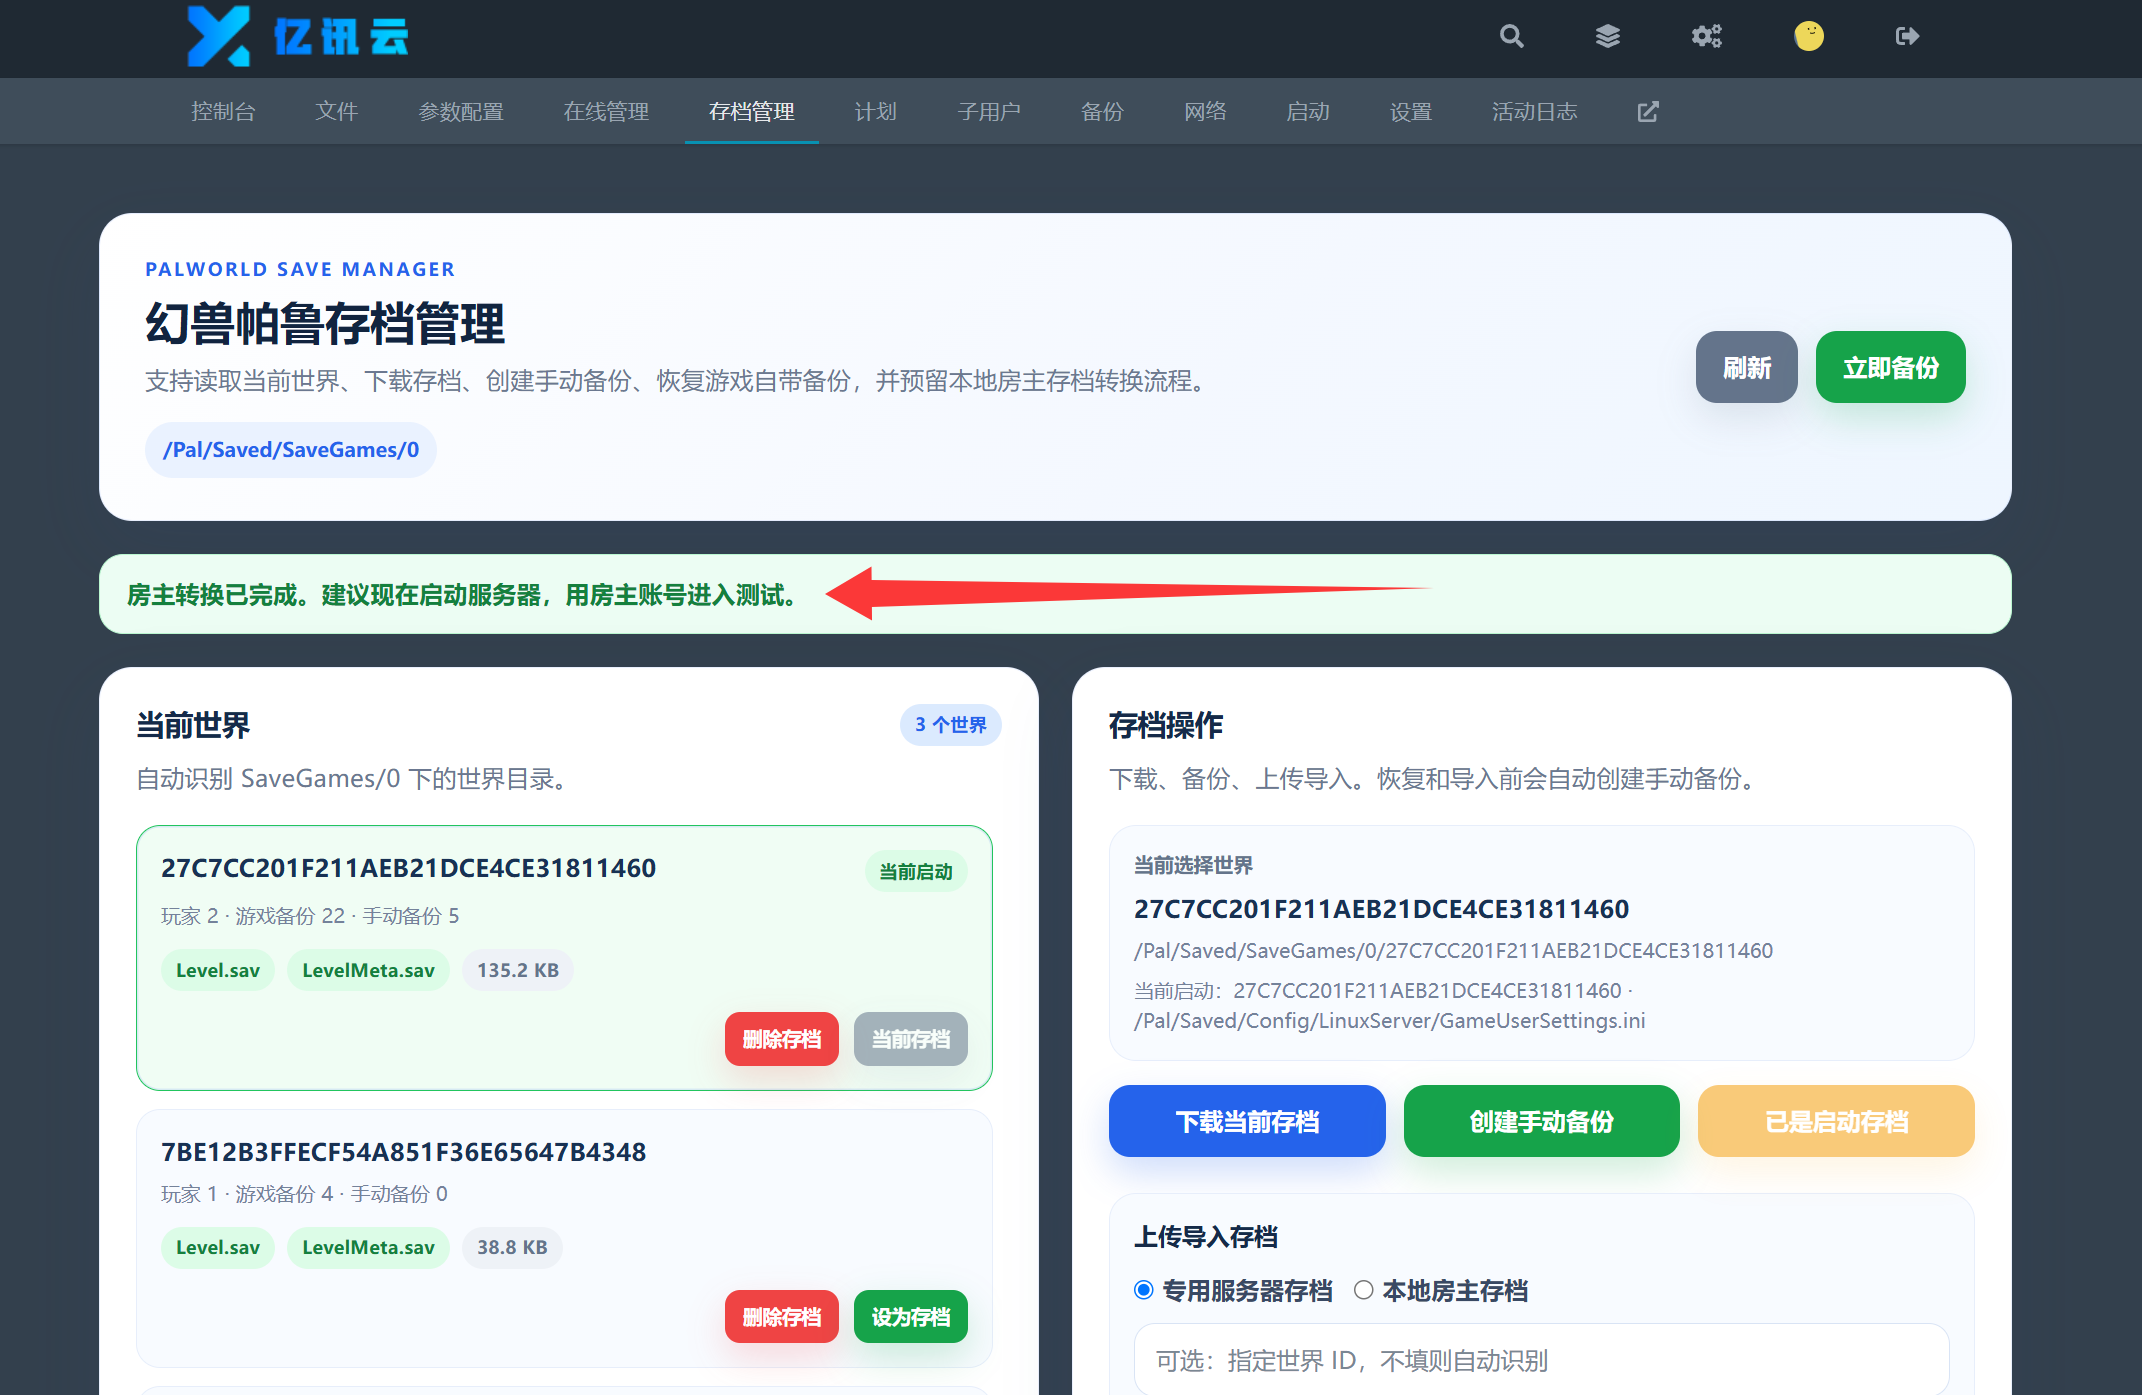
Task: Click 创建手动备份 button
Action: pos(1542,1121)
